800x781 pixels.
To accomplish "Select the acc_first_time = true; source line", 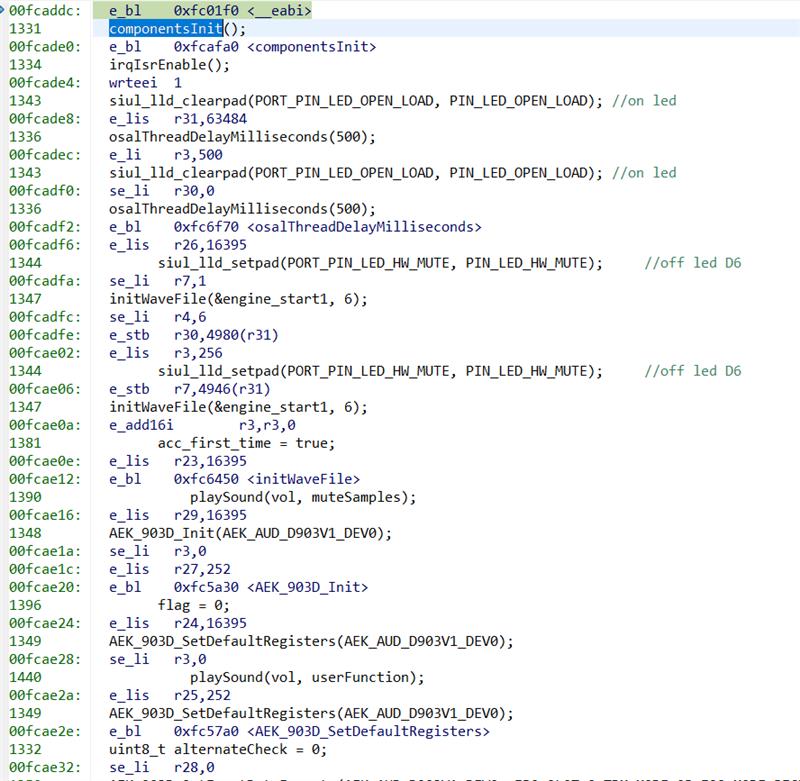I will click(246, 443).
